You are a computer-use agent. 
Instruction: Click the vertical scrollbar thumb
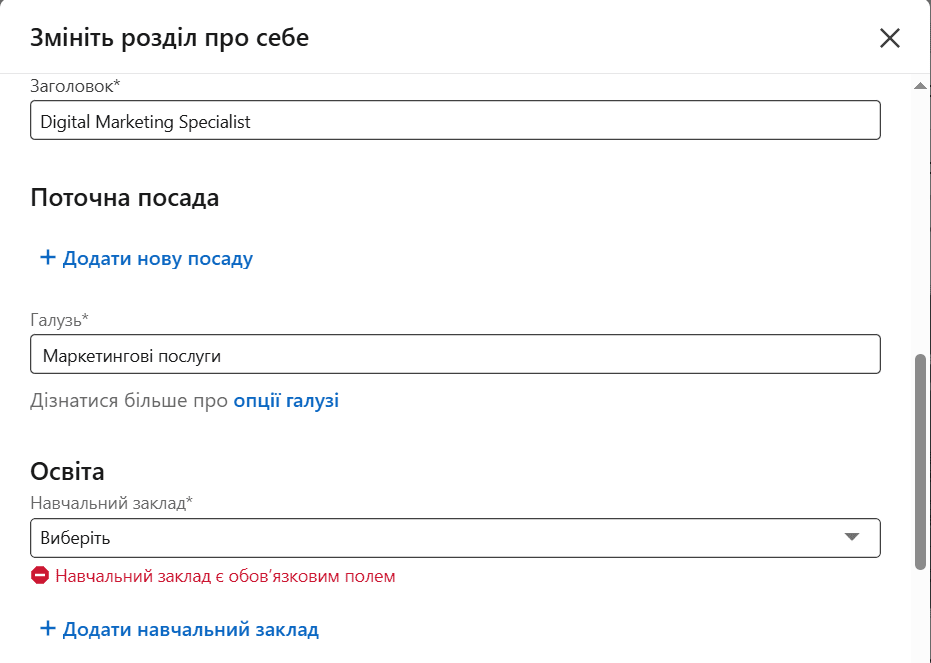pyautogui.click(x=920, y=460)
